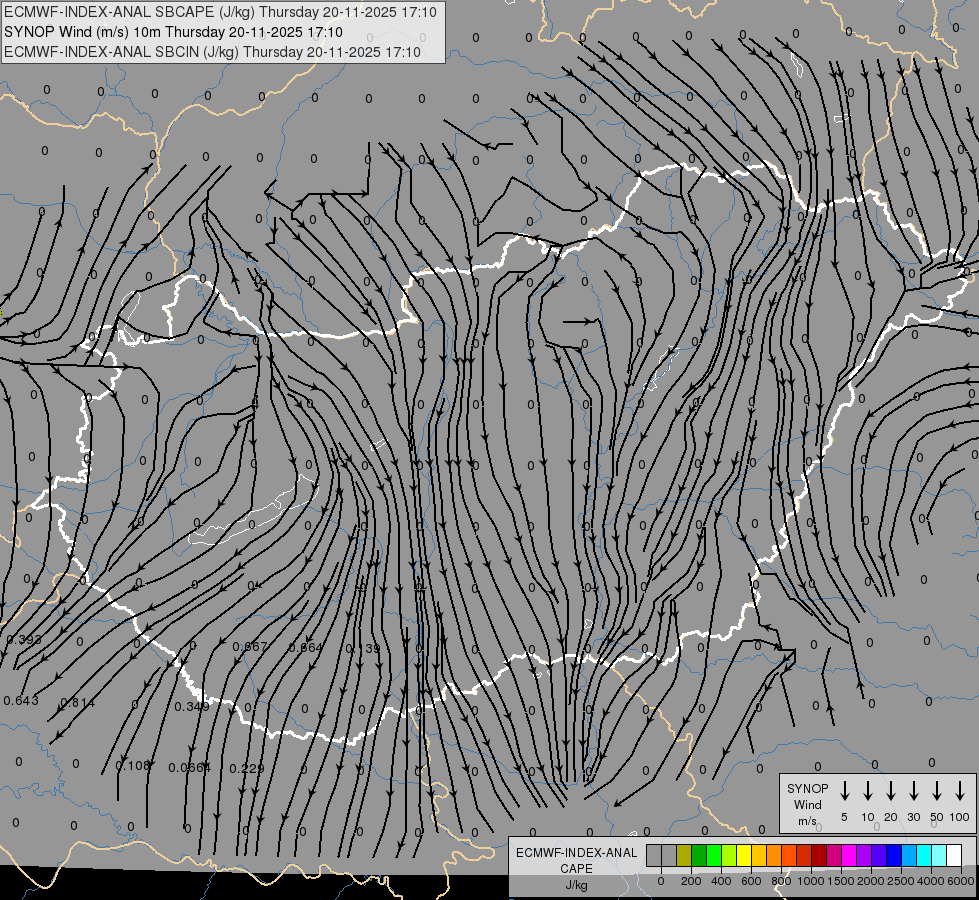Click the 0.643 value on the map

[x=21, y=701]
